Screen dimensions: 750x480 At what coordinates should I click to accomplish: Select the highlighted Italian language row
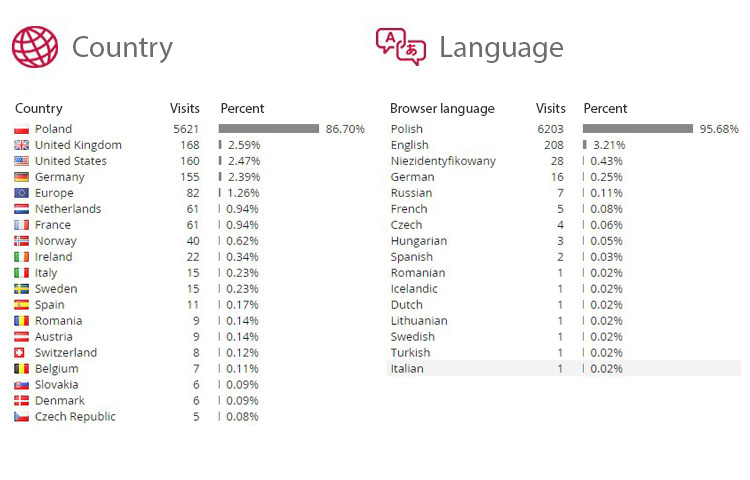564,368
